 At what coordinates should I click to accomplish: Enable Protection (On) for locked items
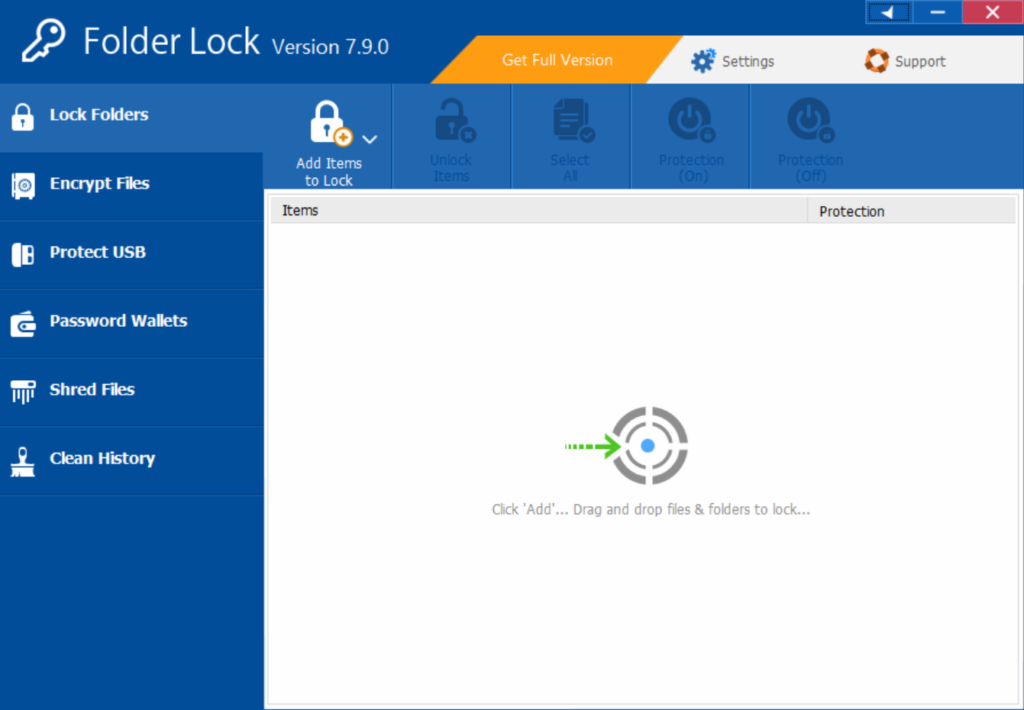click(x=690, y=137)
